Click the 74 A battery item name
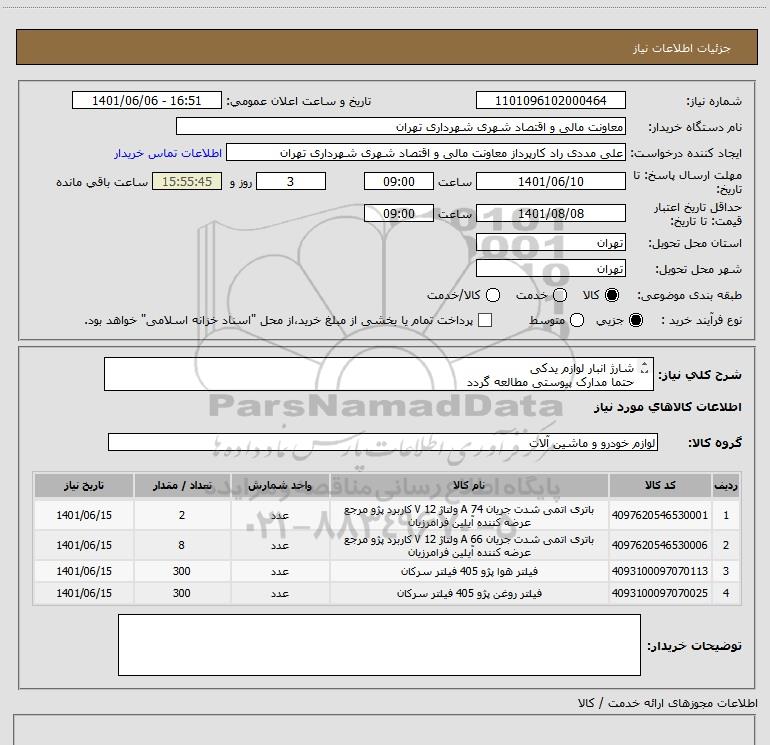Image resolution: width=770 pixels, height=745 pixels. [x=469, y=516]
